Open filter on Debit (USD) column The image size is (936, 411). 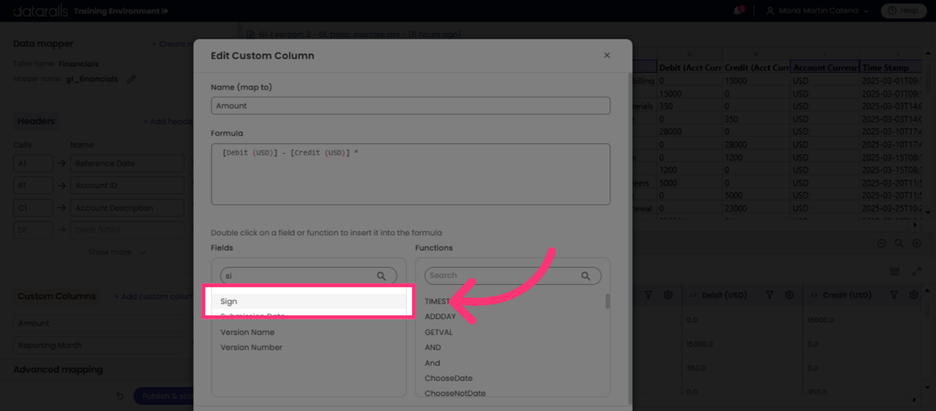click(x=769, y=295)
